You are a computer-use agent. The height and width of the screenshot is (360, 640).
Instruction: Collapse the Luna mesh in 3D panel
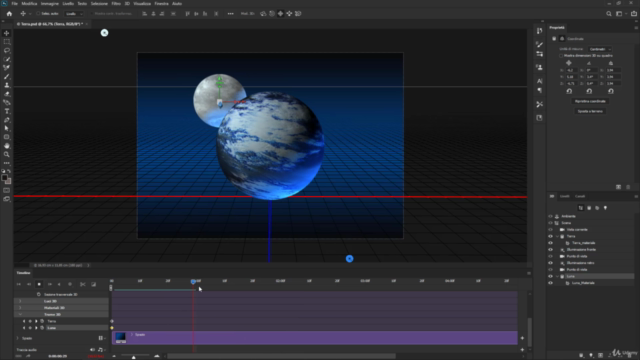tap(557, 276)
